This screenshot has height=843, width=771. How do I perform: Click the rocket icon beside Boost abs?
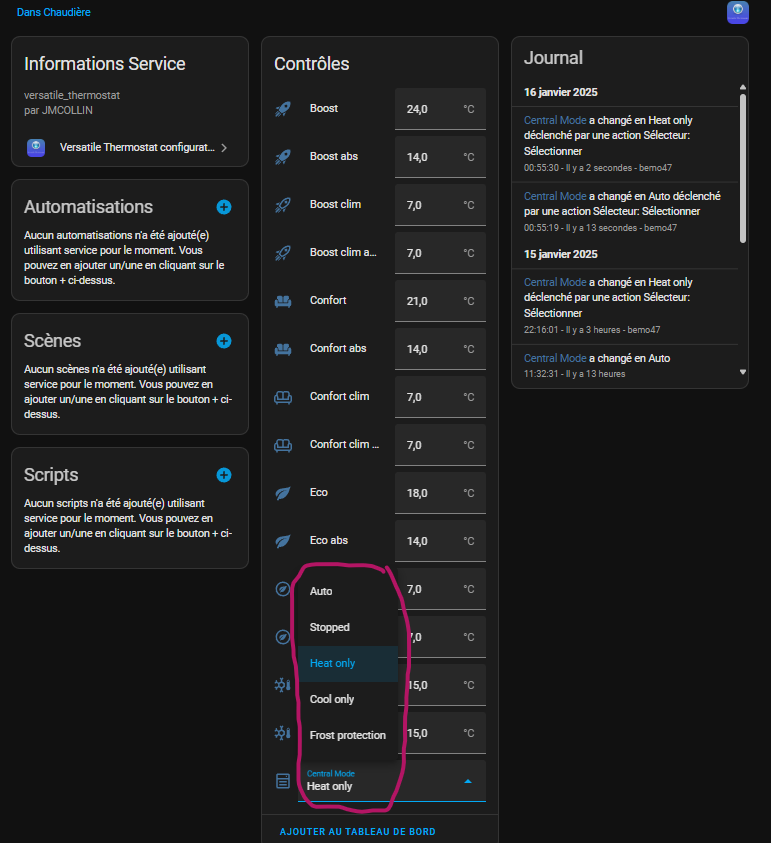click(282, 156)
